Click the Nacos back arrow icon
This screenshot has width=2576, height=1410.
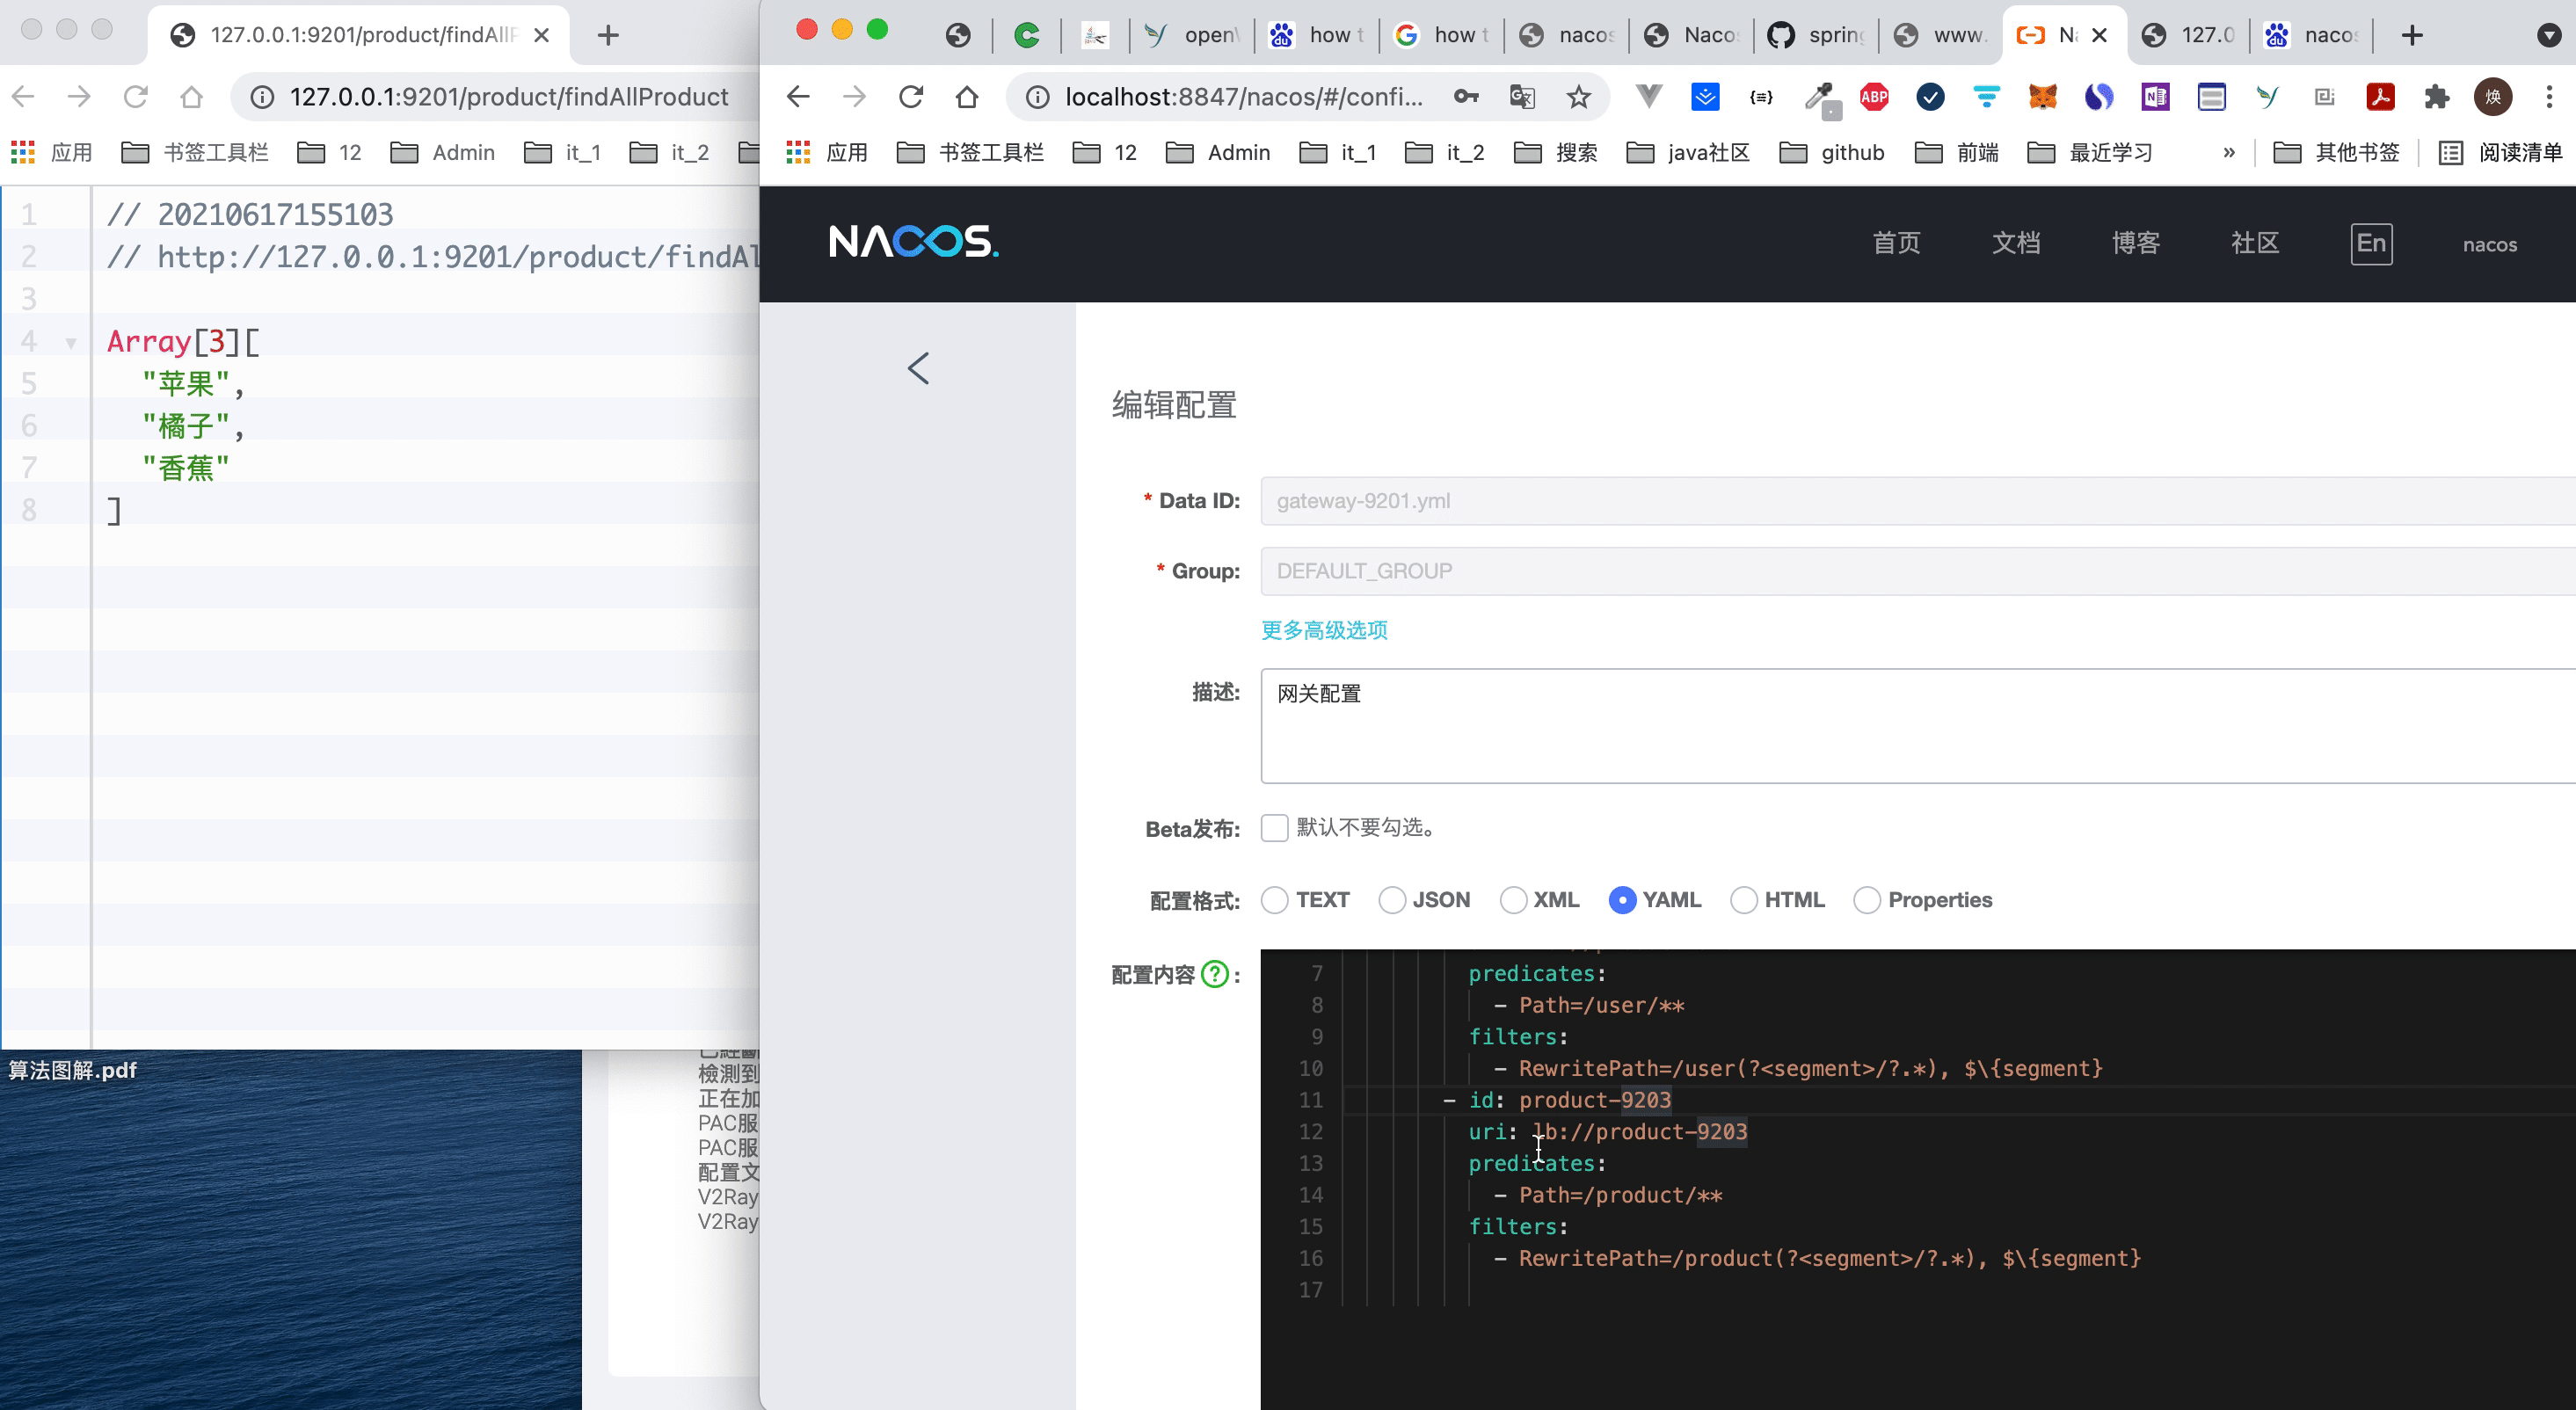pyautogui.click(x=918, y=368)
